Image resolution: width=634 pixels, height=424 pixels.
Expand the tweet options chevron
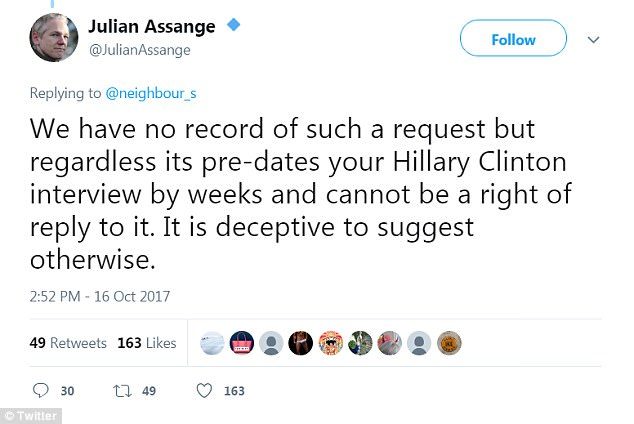(593, 40)
